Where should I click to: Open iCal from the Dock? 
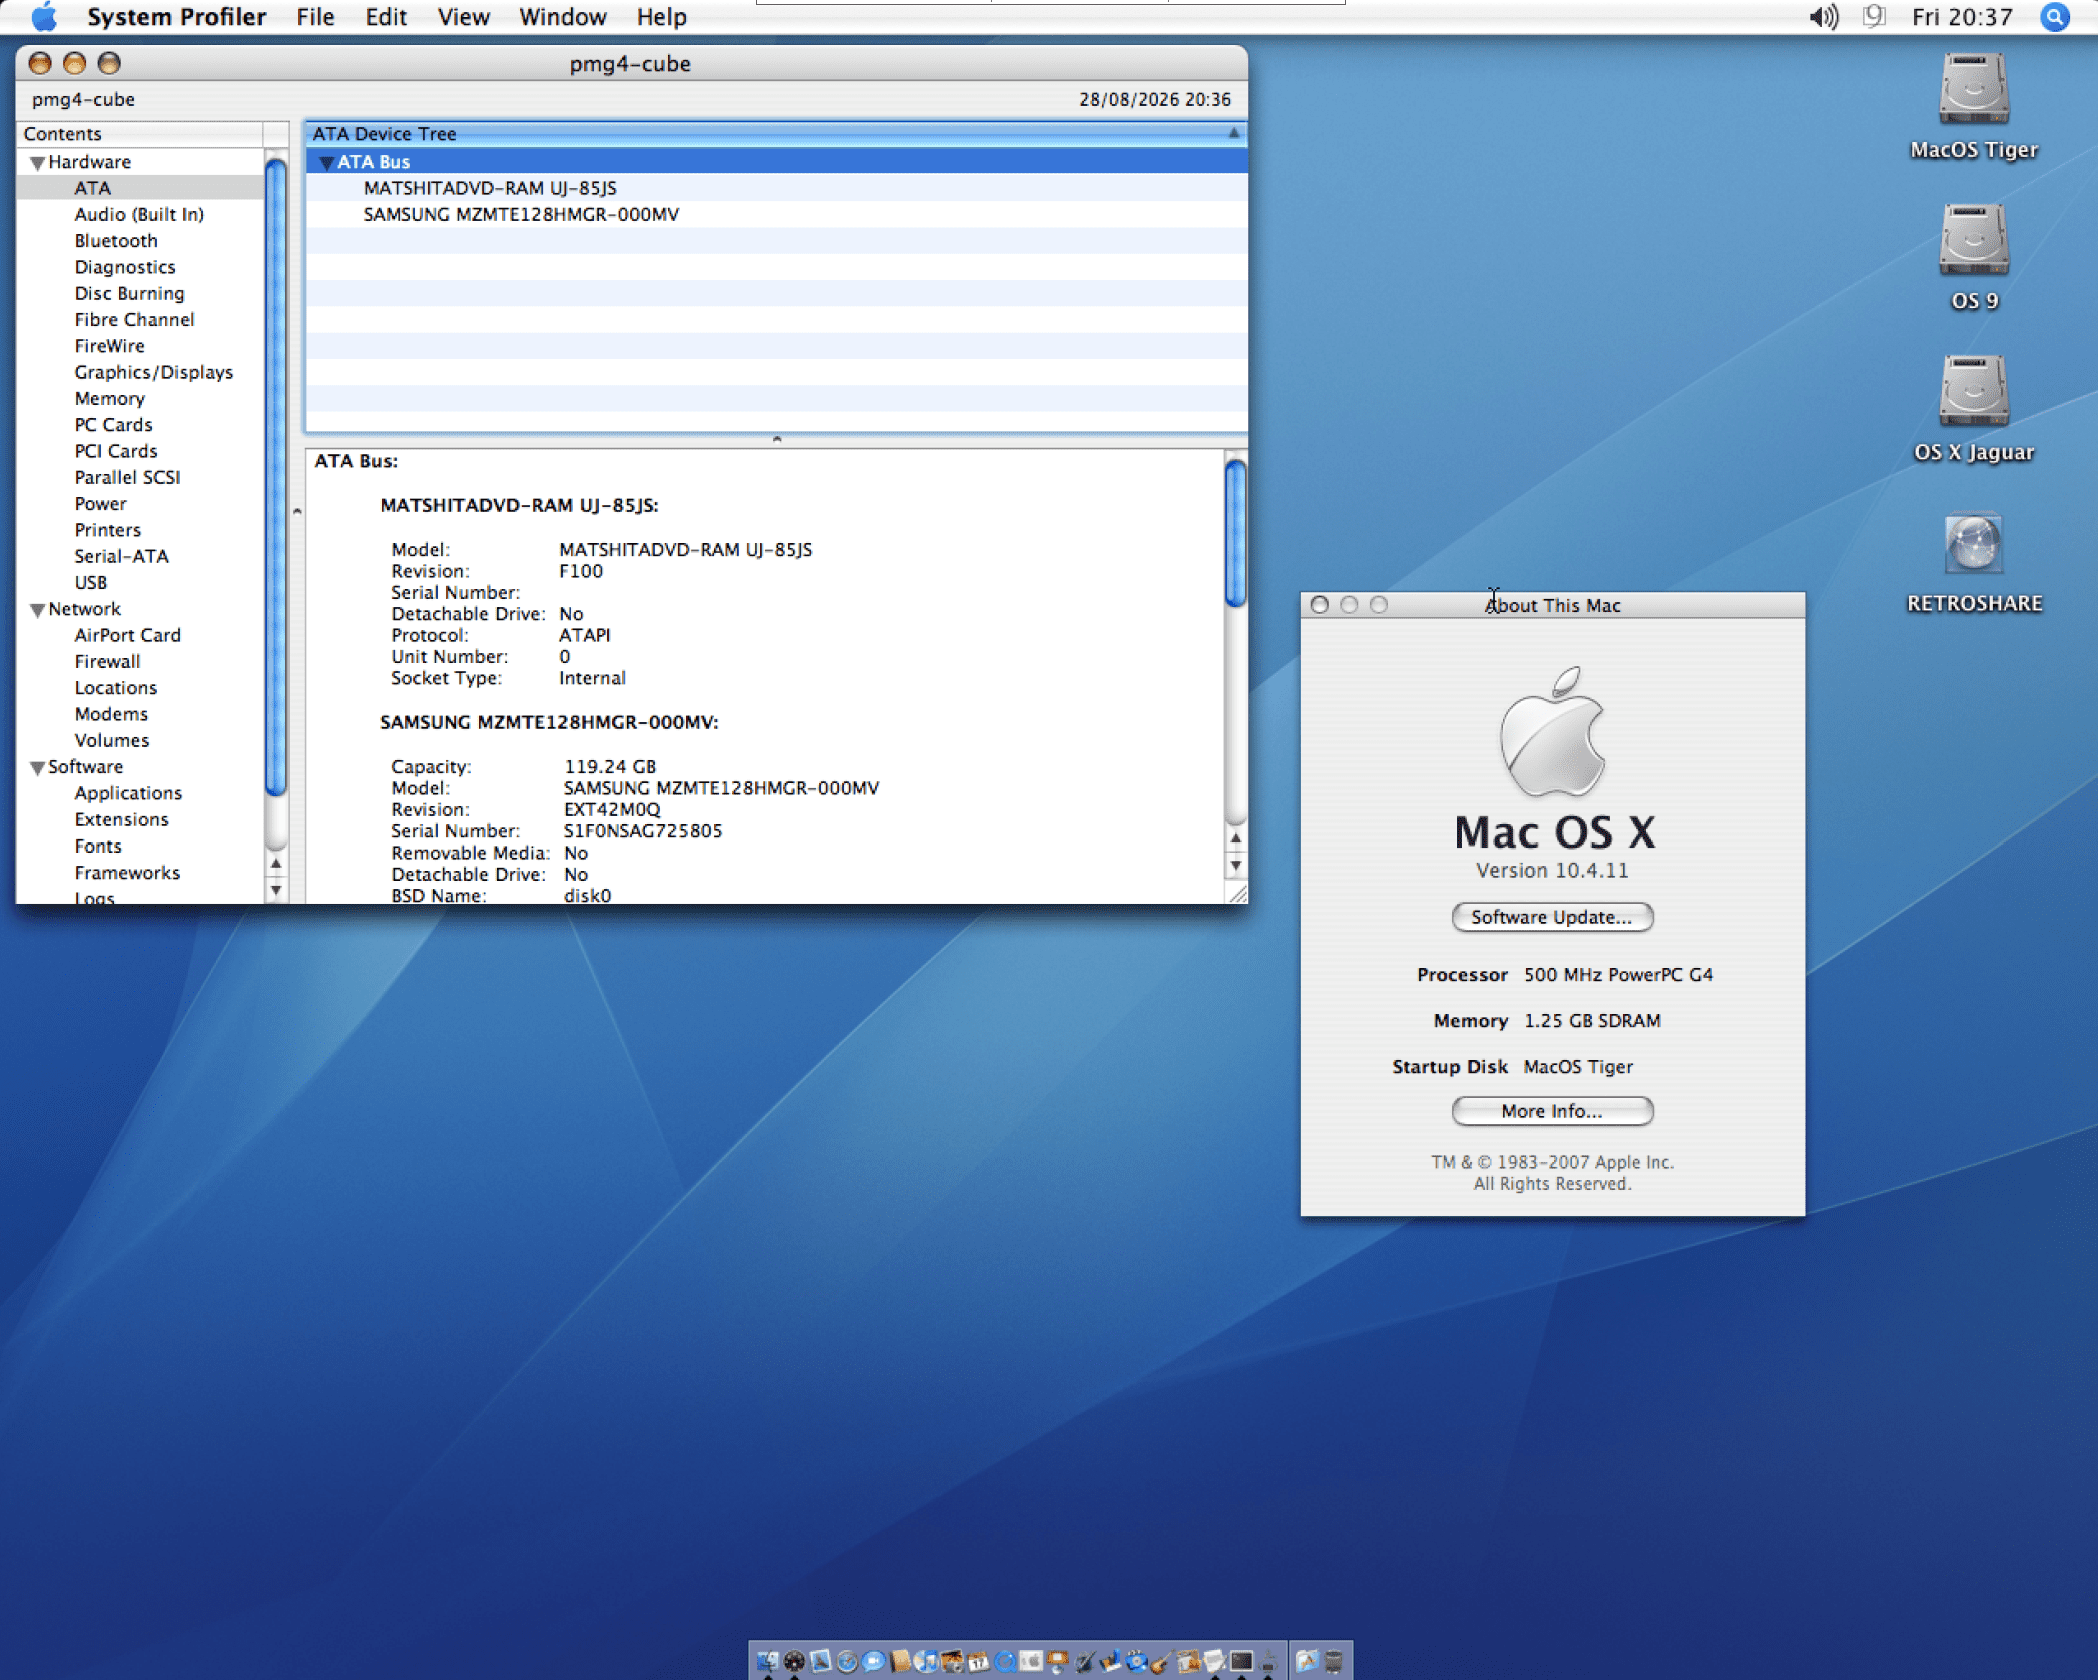979,1661
